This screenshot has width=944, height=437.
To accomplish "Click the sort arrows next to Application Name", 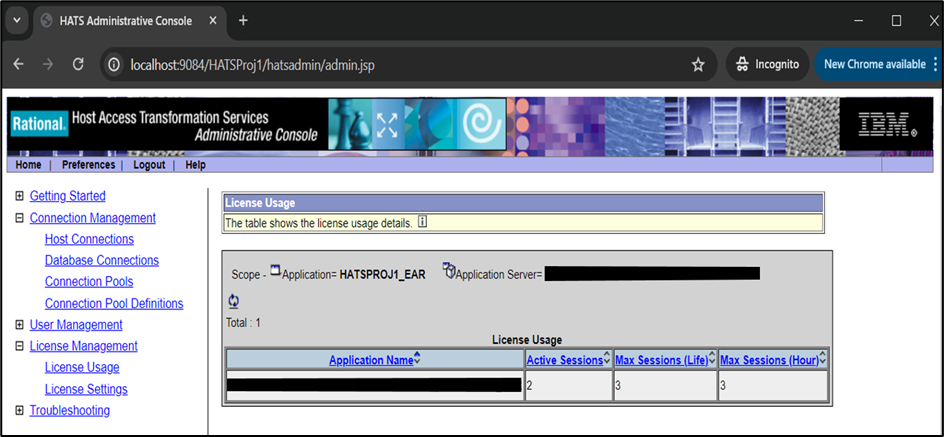I will (417, 360).
